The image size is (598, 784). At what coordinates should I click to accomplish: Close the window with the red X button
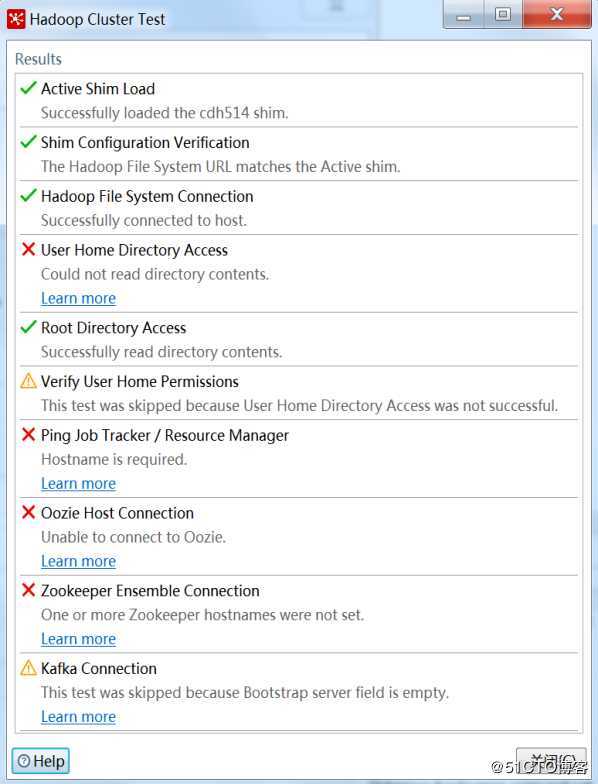tap(556, 14)
